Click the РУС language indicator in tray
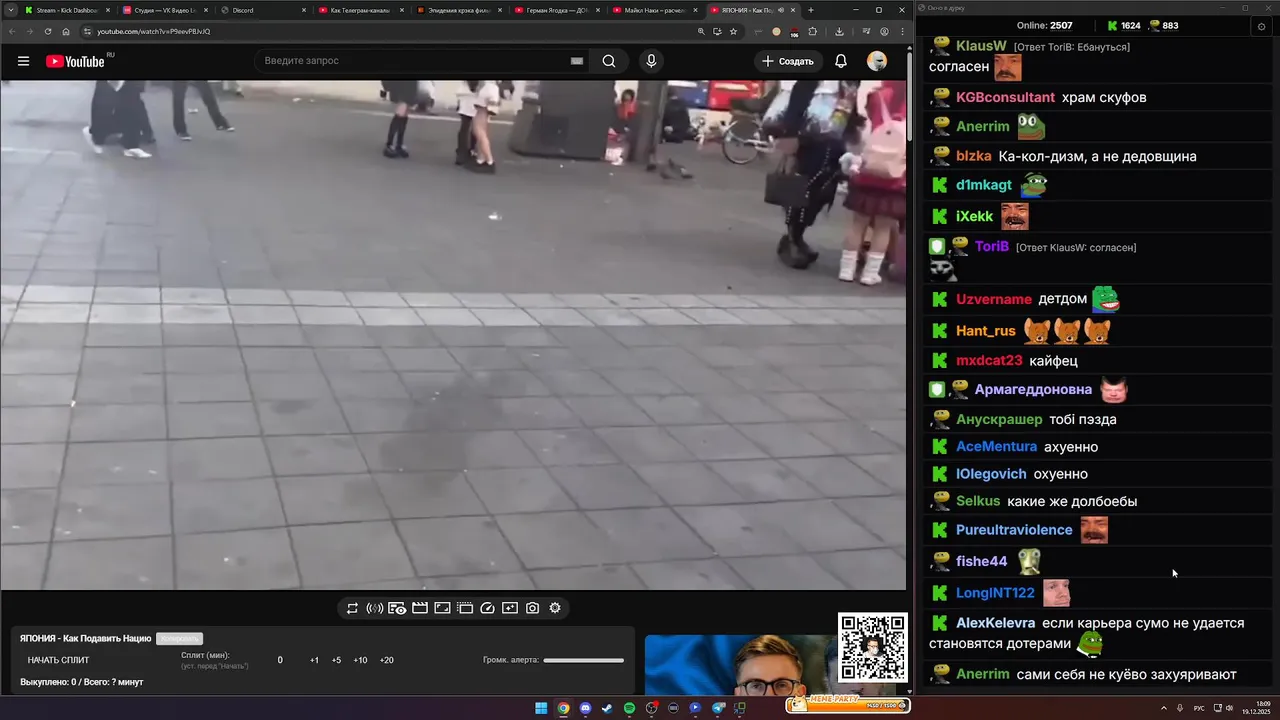The height and width of the screenshot is (720, 1280). 1199,708
